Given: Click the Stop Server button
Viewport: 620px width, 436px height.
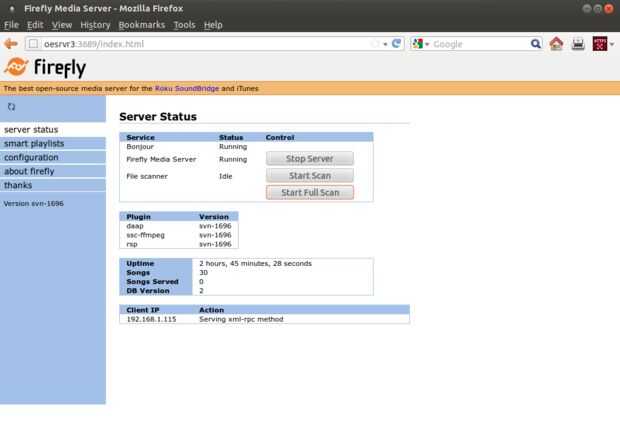Looking at the screenshot, I should [310, 159].
